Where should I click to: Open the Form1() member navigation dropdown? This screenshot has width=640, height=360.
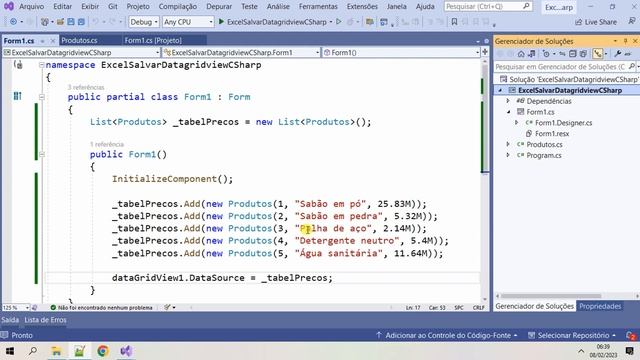click(401, 53)
